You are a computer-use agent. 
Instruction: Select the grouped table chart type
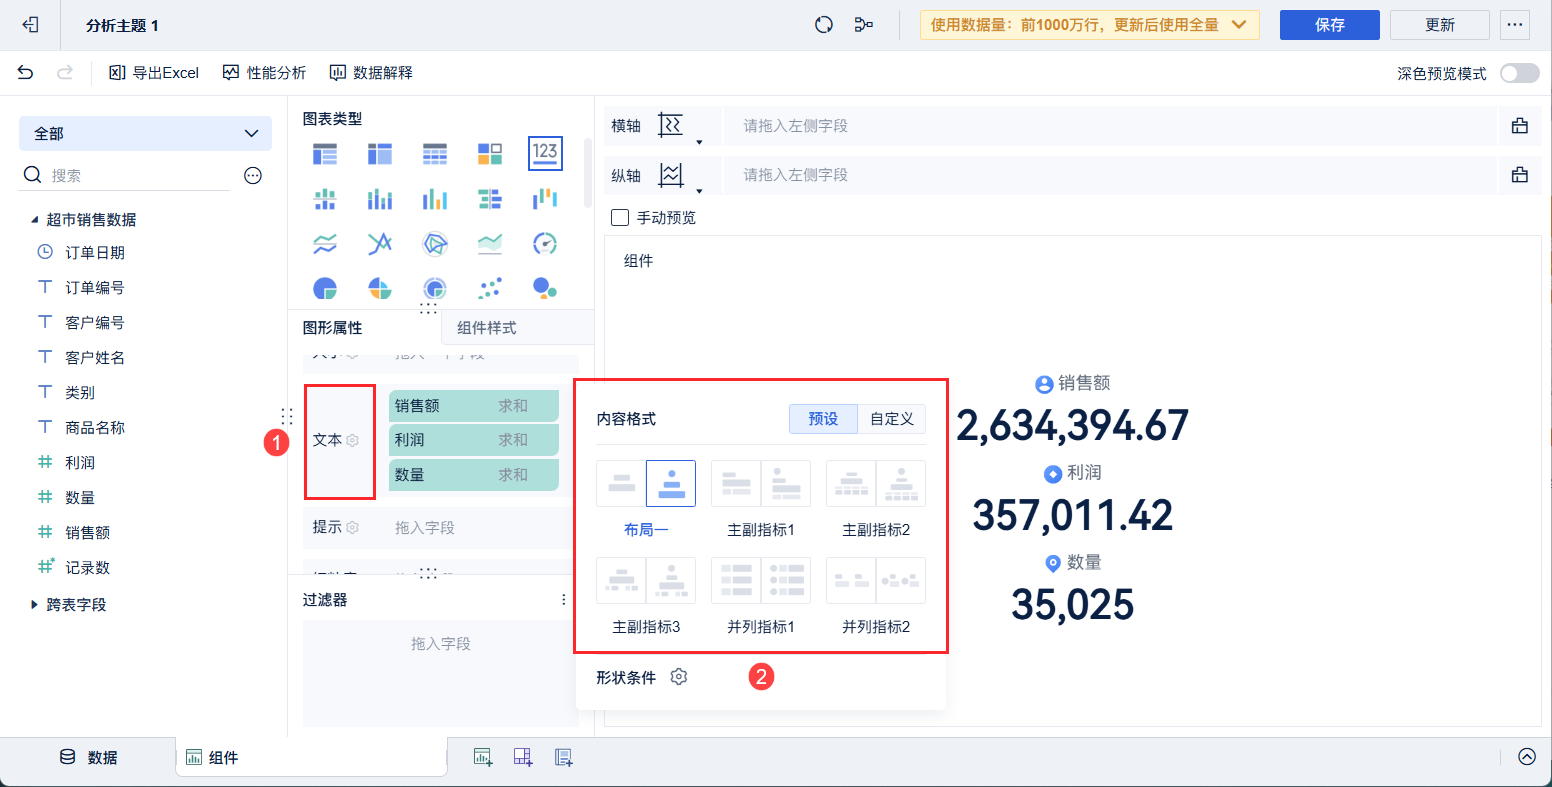(x=325, y=154)
